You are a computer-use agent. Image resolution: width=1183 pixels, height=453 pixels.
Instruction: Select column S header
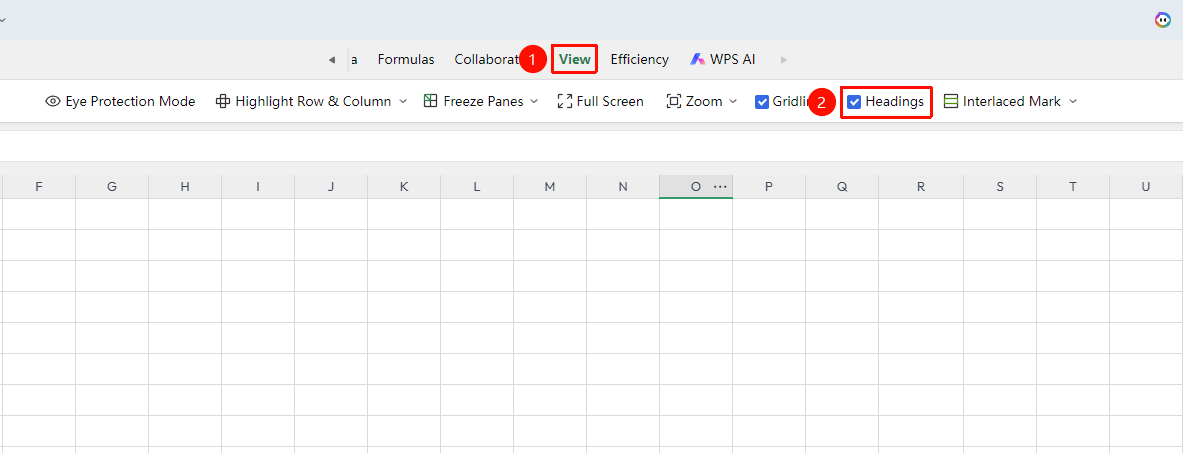1000,186
